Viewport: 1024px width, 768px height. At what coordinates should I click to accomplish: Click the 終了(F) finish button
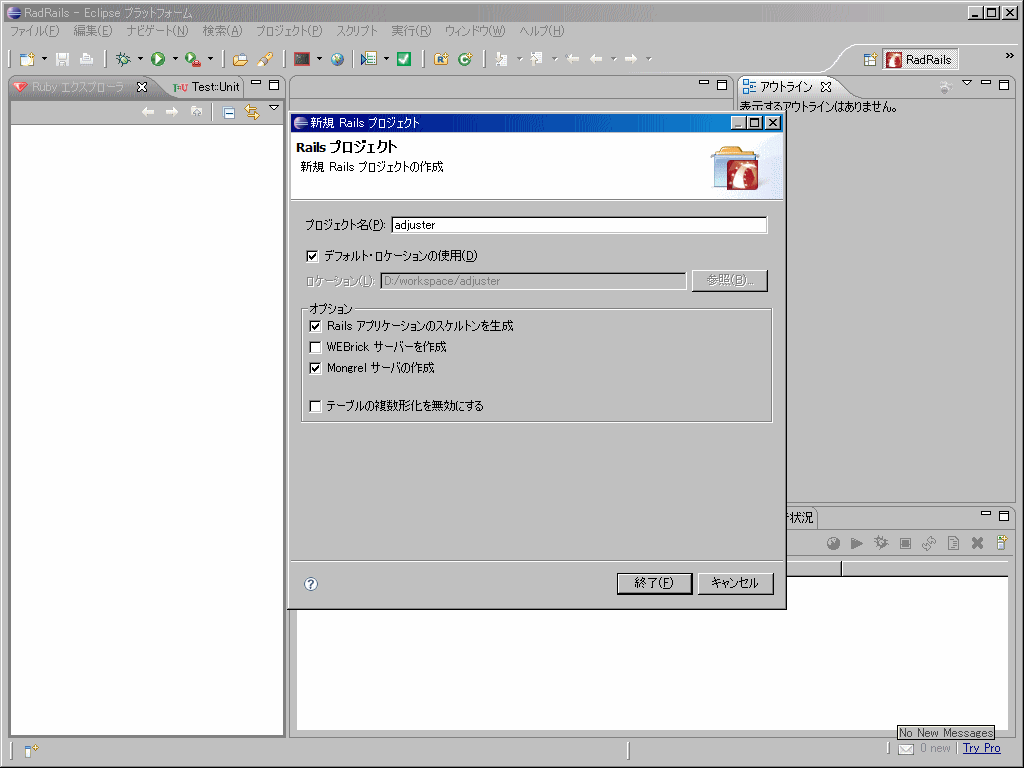[x=654, y=583]
